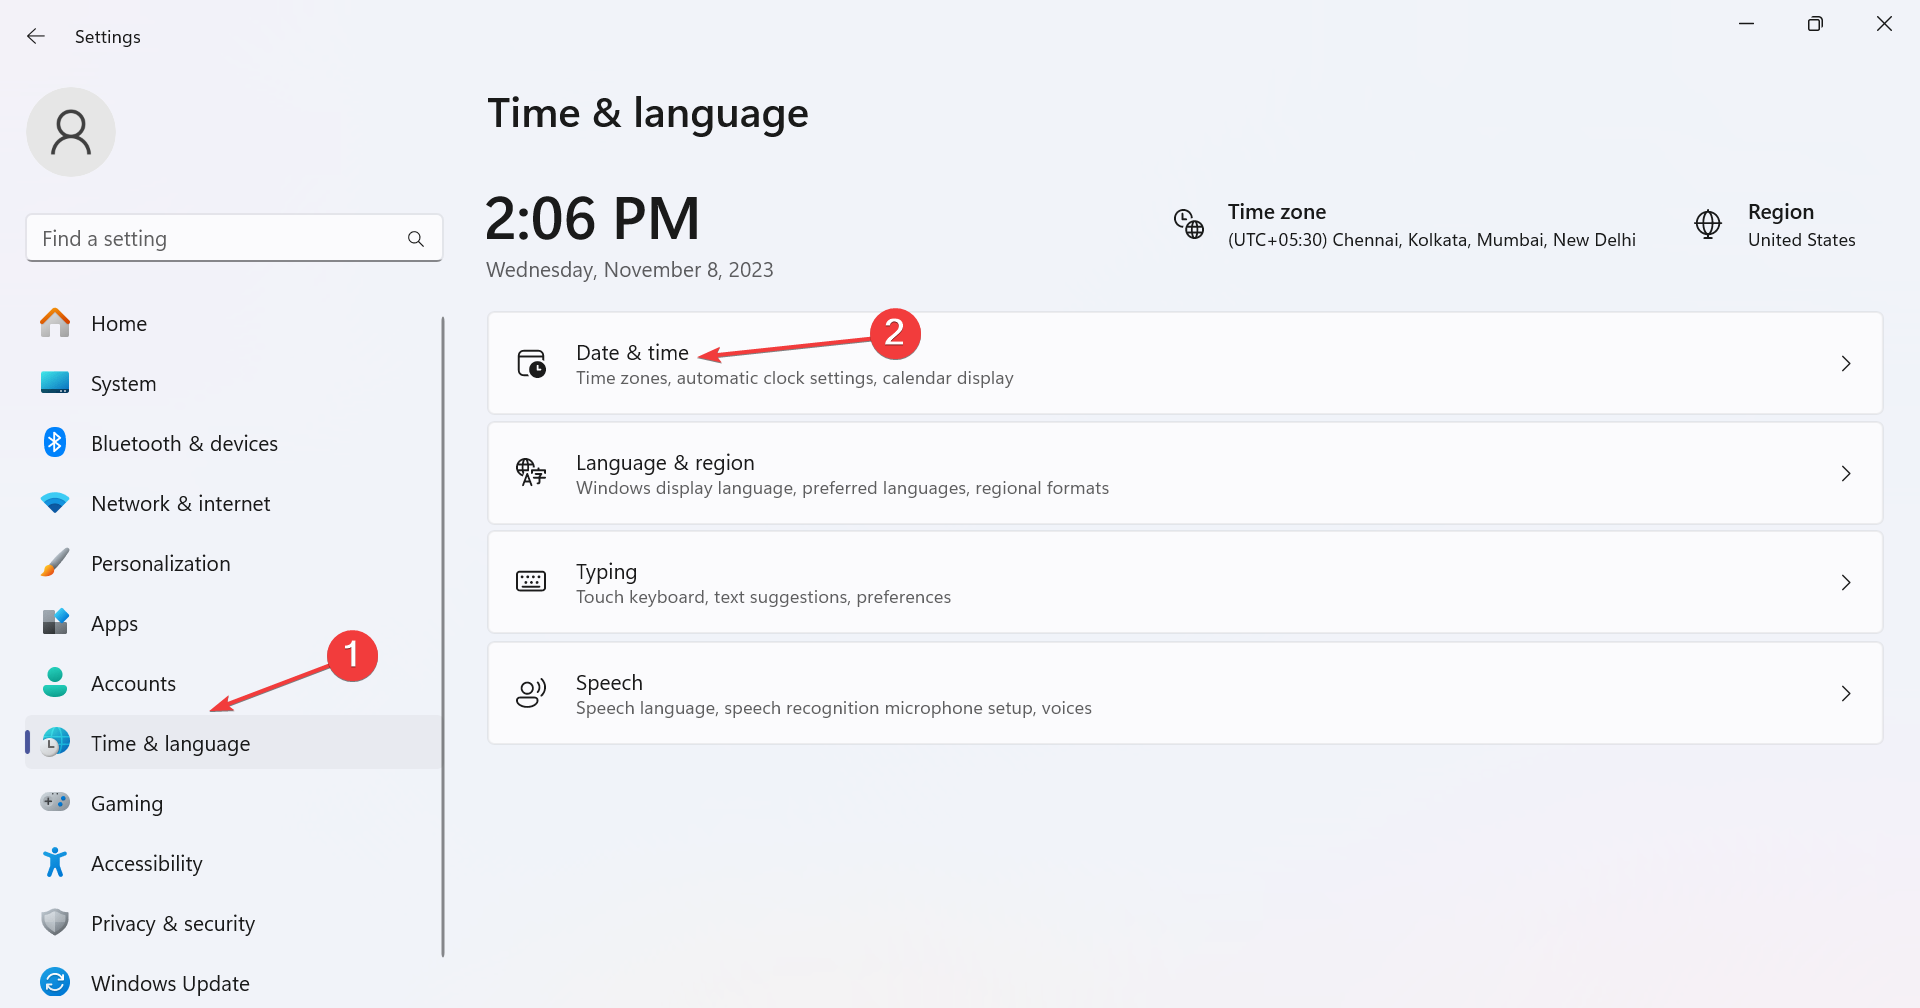Click the Find a setting search box

[234, 238]
